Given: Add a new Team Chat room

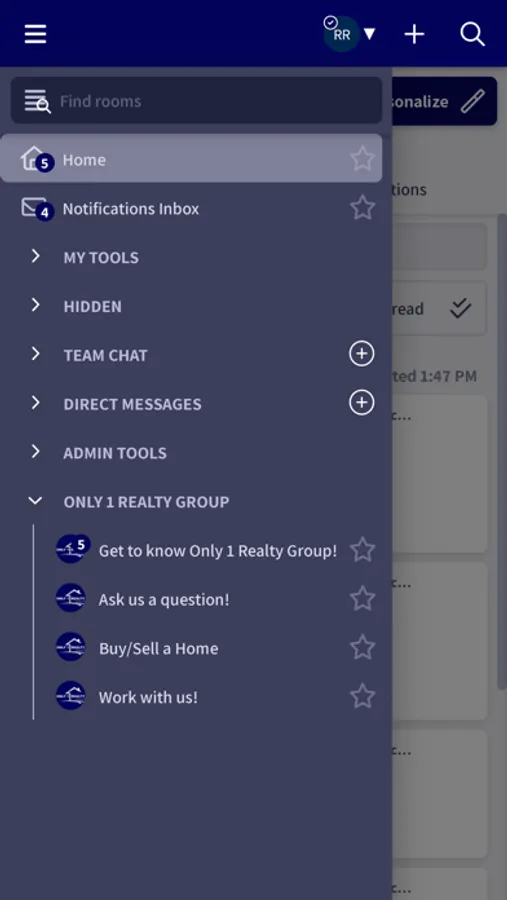Looking at the screenshot, I should 362,354.
